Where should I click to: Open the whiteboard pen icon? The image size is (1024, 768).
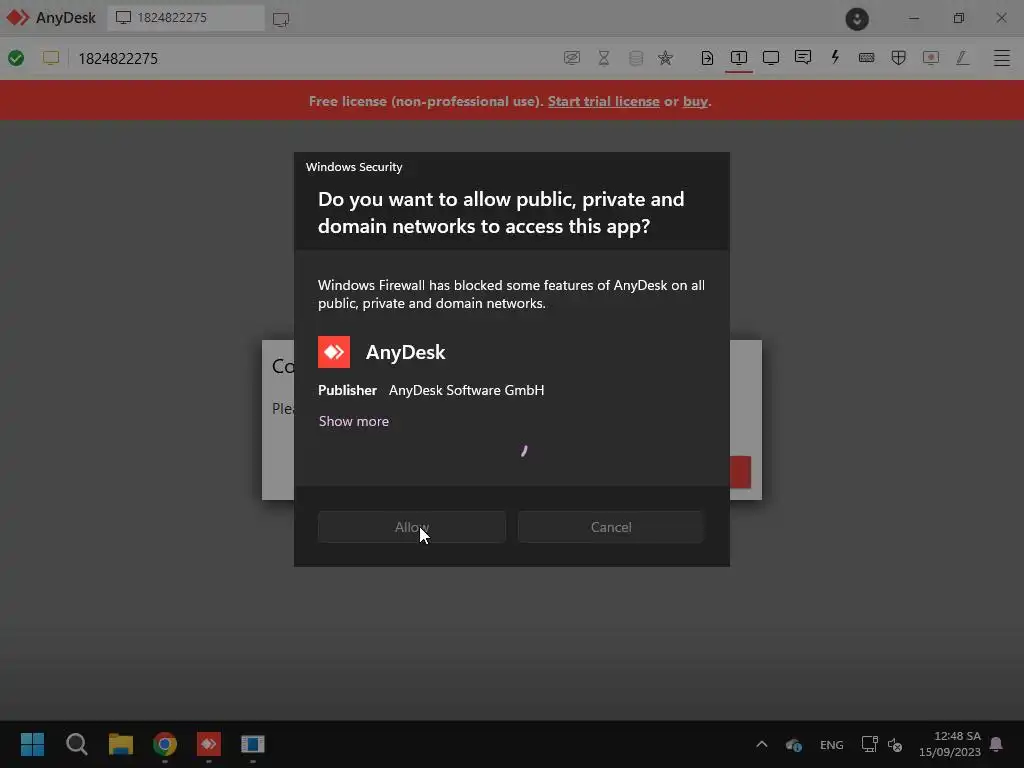[963, 58]
